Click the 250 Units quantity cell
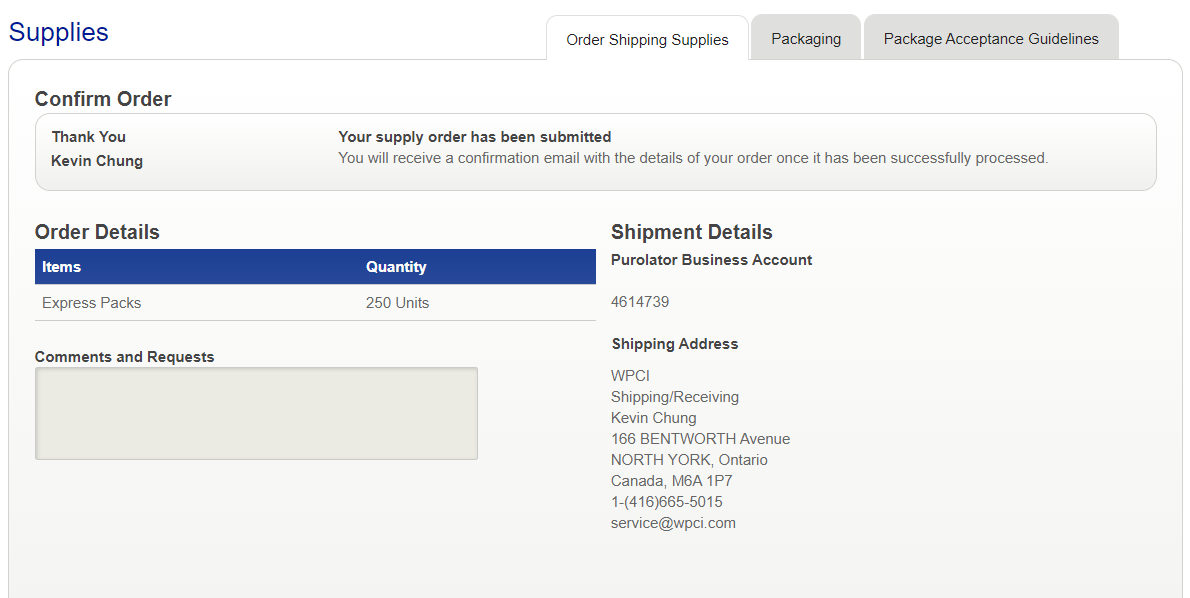Screen dimensions: 1190x598 tap(397, 303)
